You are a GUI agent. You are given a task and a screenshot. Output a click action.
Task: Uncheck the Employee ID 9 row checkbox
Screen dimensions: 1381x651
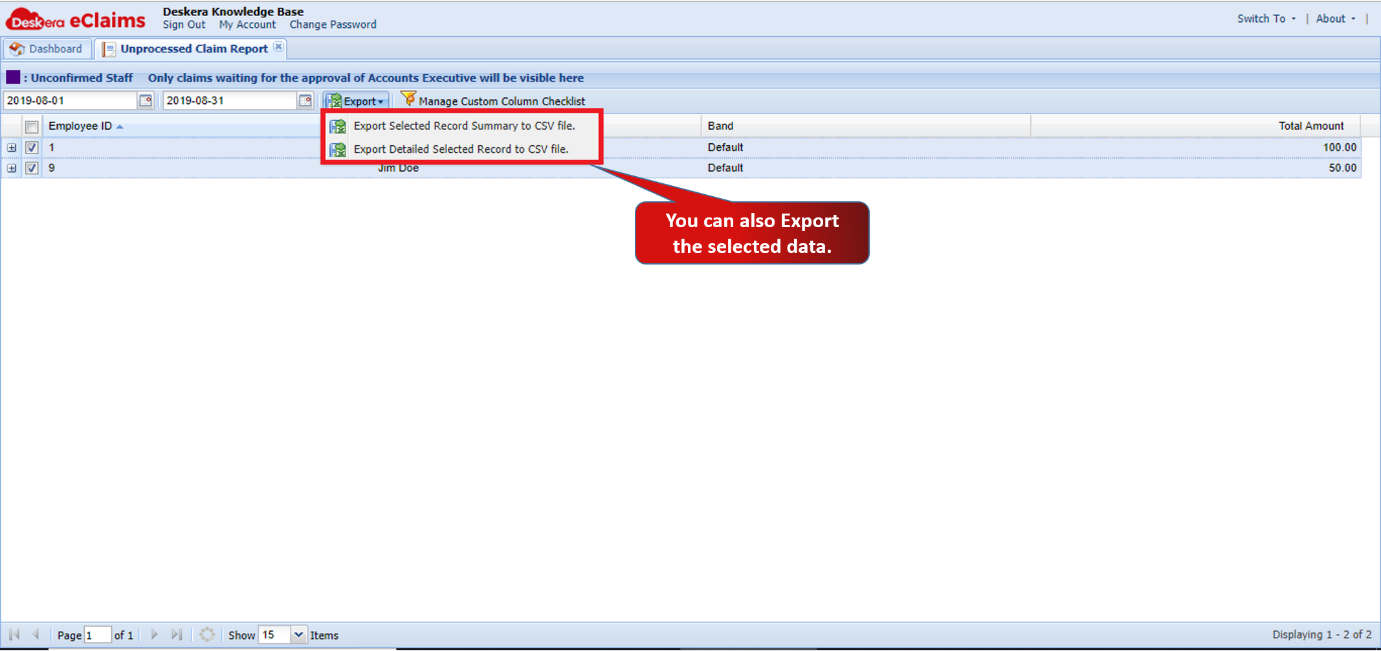[x=32, y=168]
